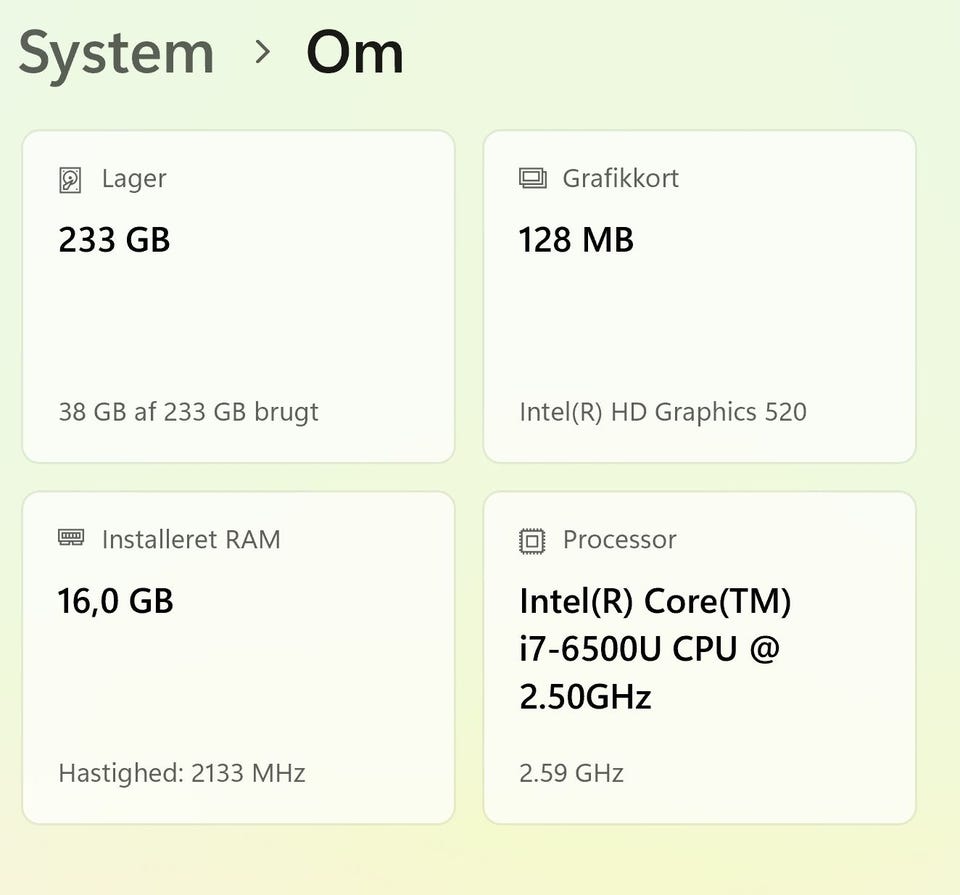The height and width of the screenshot is (895, 960).
Task: Click the Grafikkort heading label
Action: click(620, 179)
